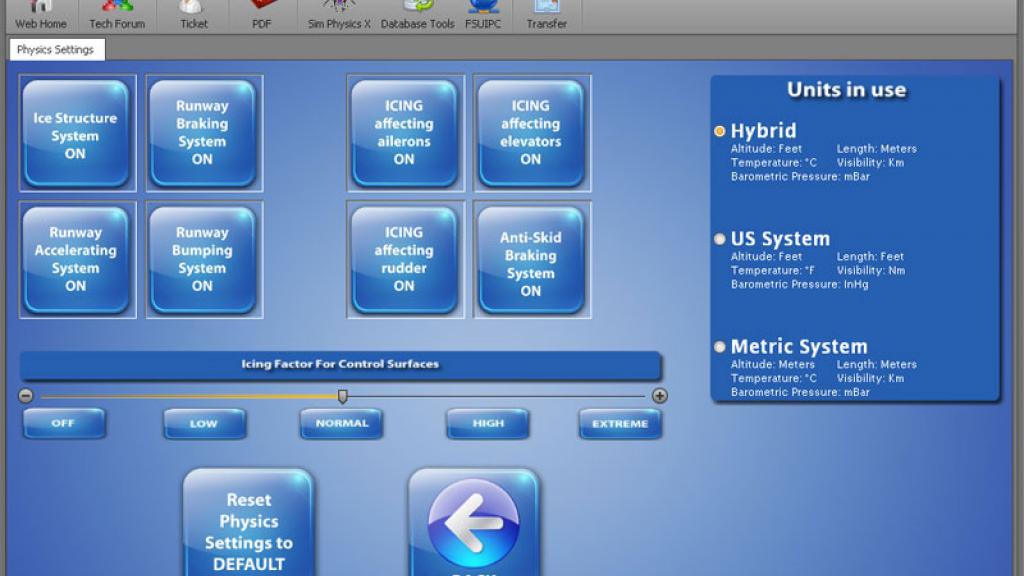Switch to the Physics Settings tab
Viewport: 1024px width, 576px height.
point(56,50)
